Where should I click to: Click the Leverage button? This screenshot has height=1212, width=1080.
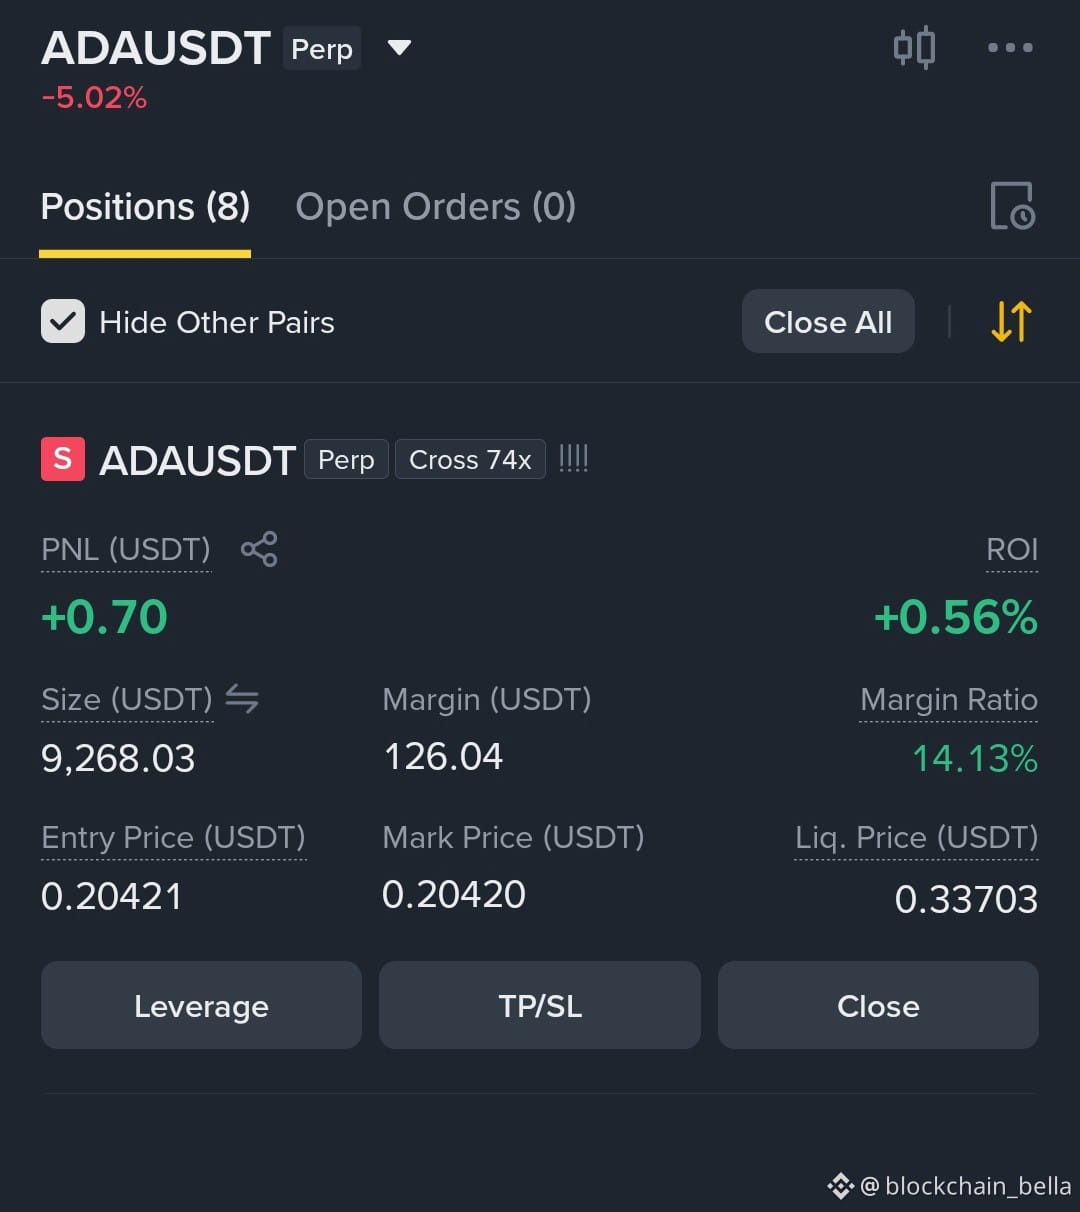click(201, 1006)
